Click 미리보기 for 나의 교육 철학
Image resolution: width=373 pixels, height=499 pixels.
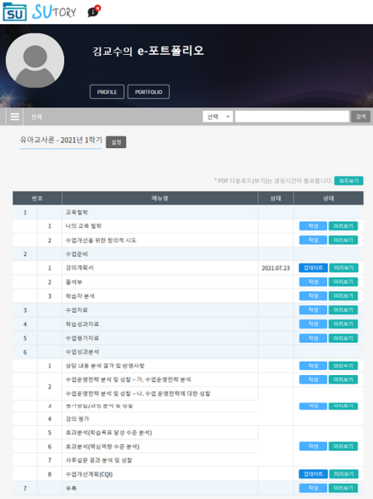click(x=343, y=226)
